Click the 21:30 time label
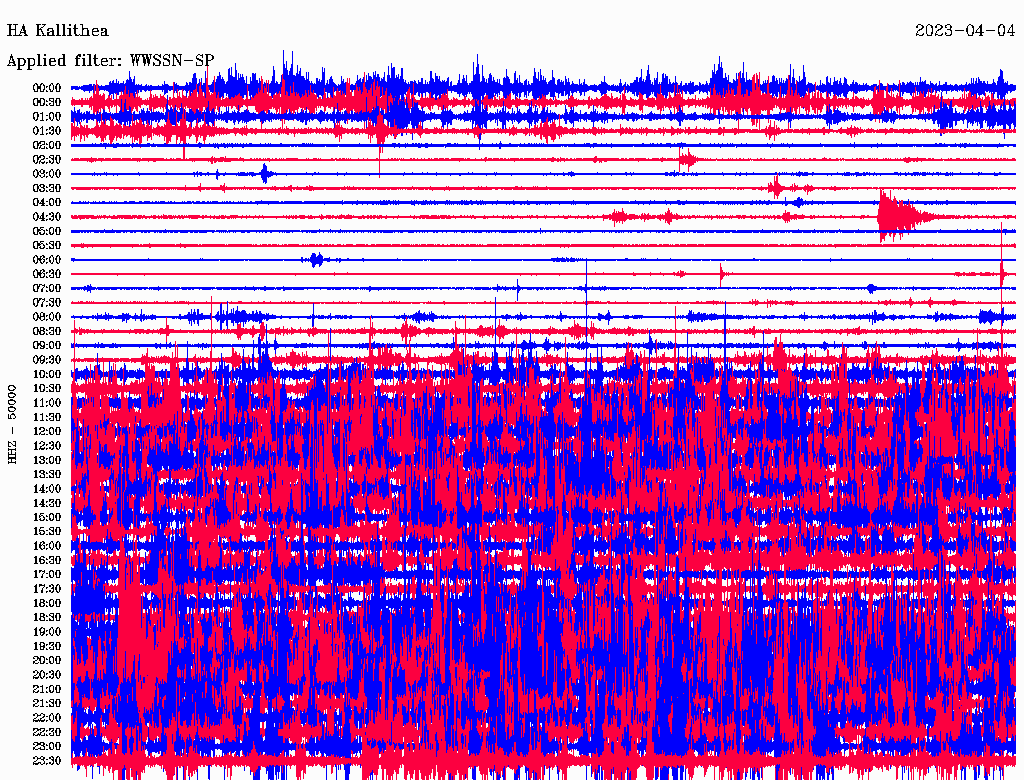The height and width of the screenshot is (780, 1024). pyautogui.click(x=47, y=704)
